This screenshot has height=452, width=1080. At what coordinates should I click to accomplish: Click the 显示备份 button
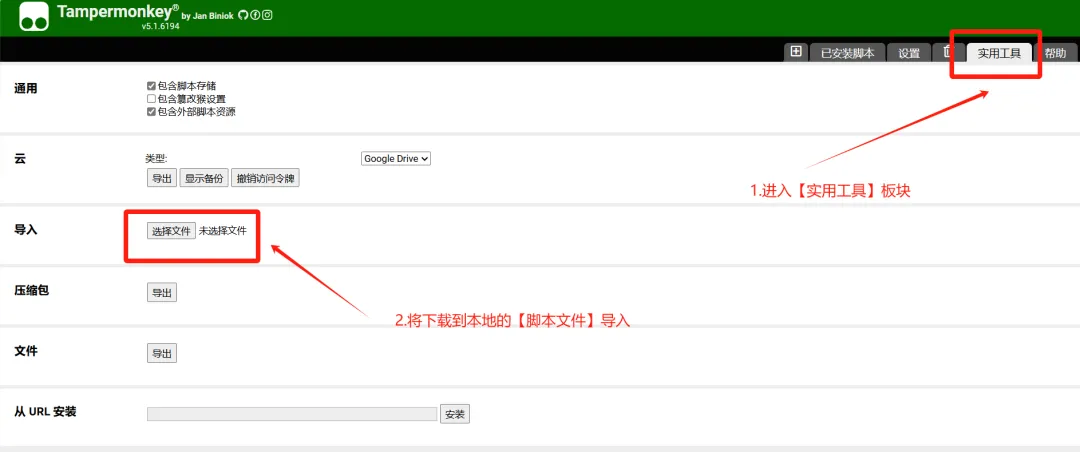204,178
